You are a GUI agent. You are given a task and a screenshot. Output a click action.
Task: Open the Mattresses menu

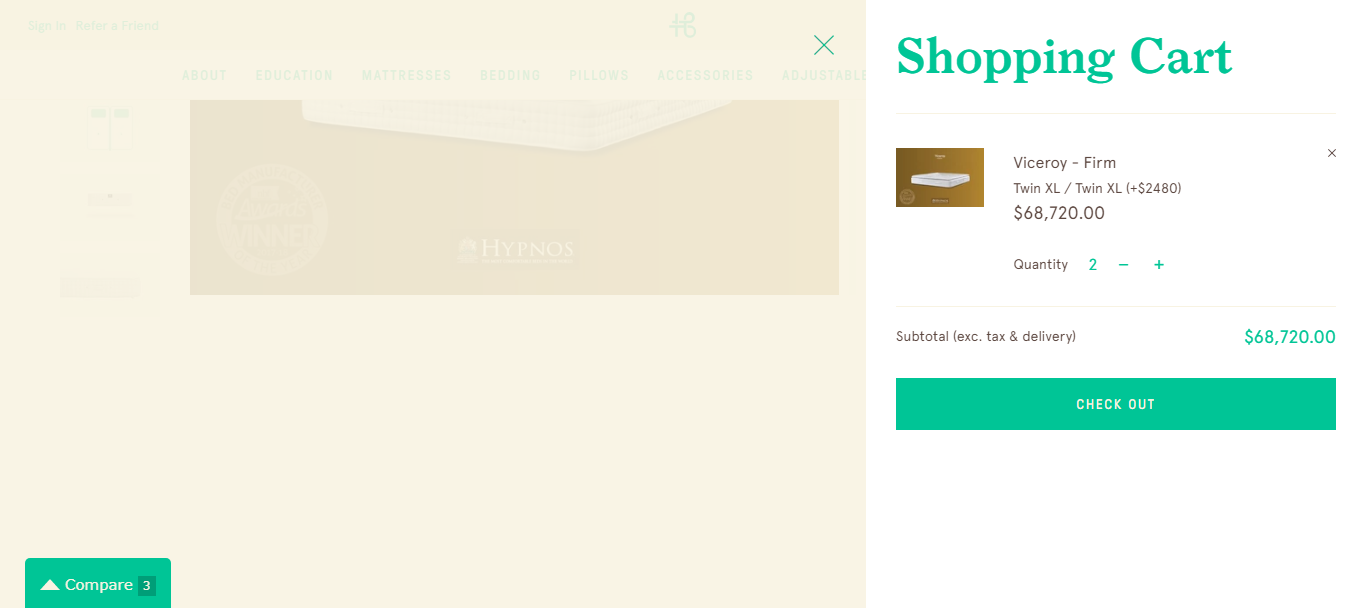click(x=407, y=75)
